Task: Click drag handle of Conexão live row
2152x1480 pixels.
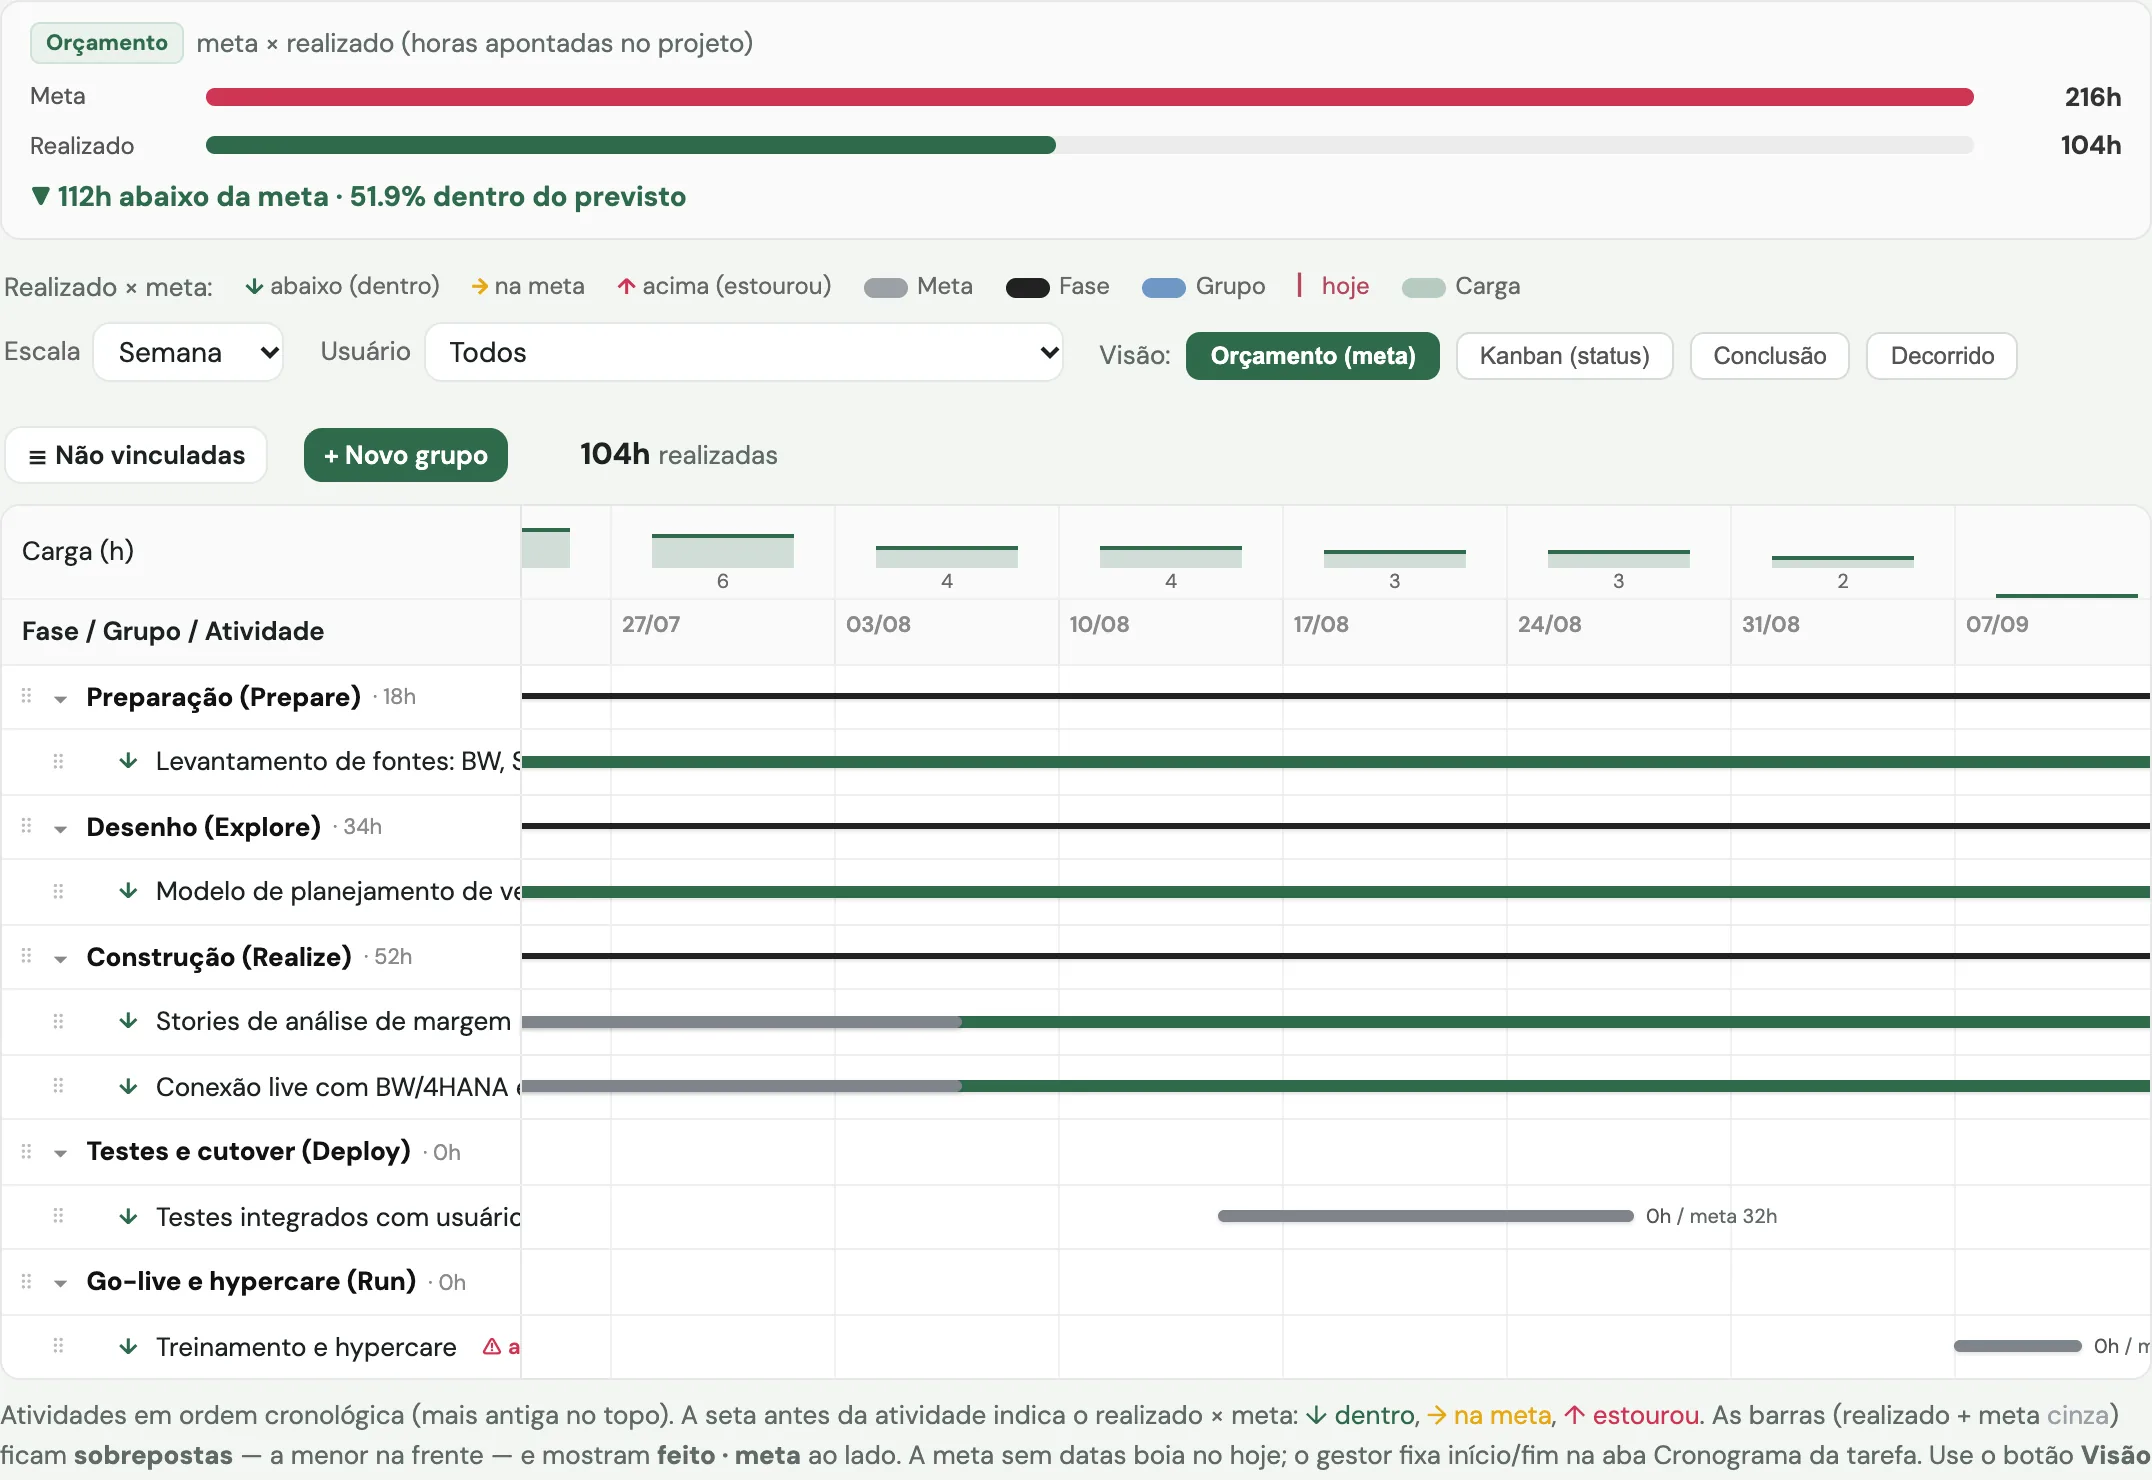Action: coord(58,1086)
